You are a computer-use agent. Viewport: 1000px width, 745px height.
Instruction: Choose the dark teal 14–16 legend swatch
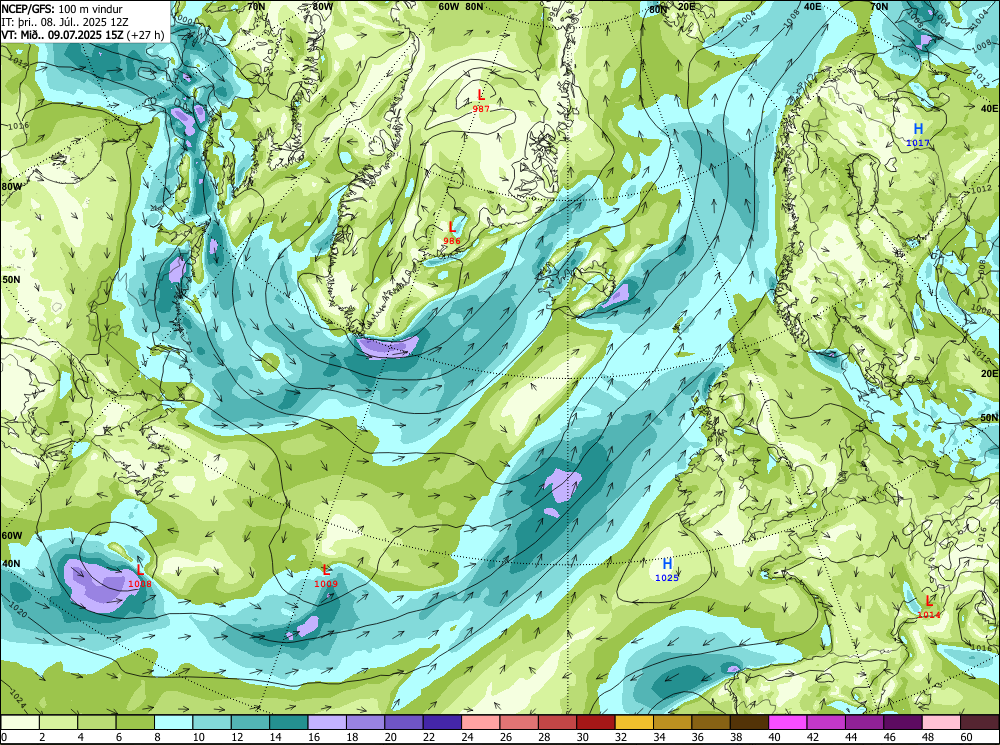(289, 722)
